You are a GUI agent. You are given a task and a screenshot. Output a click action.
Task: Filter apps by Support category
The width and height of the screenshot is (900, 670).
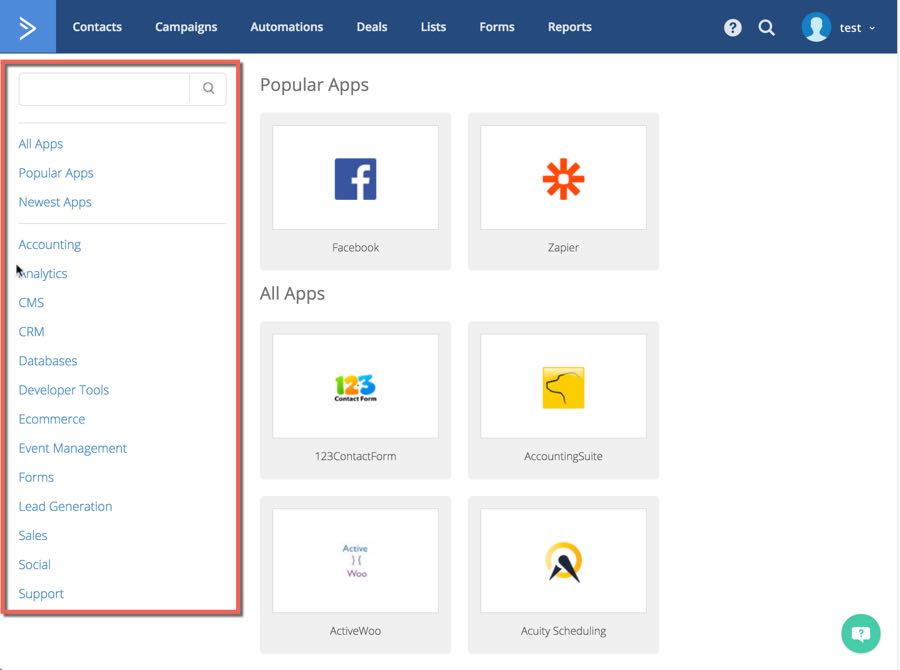click(x=41, y=594)
